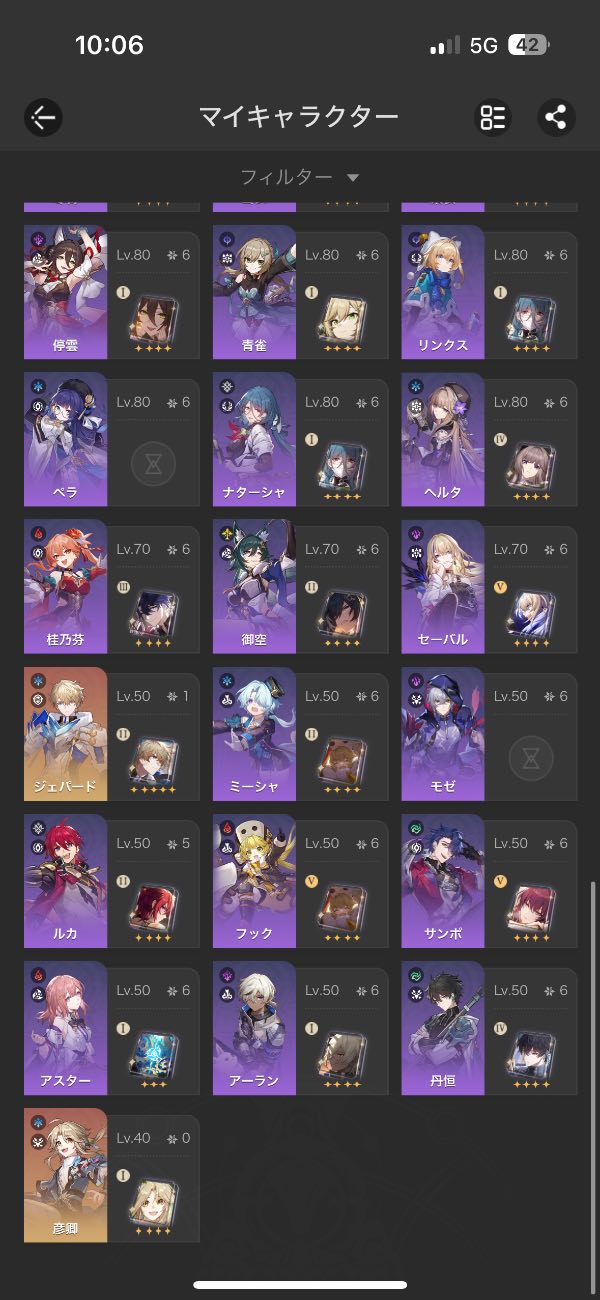Open 彦卿 character card

[x=111, y=1174]
